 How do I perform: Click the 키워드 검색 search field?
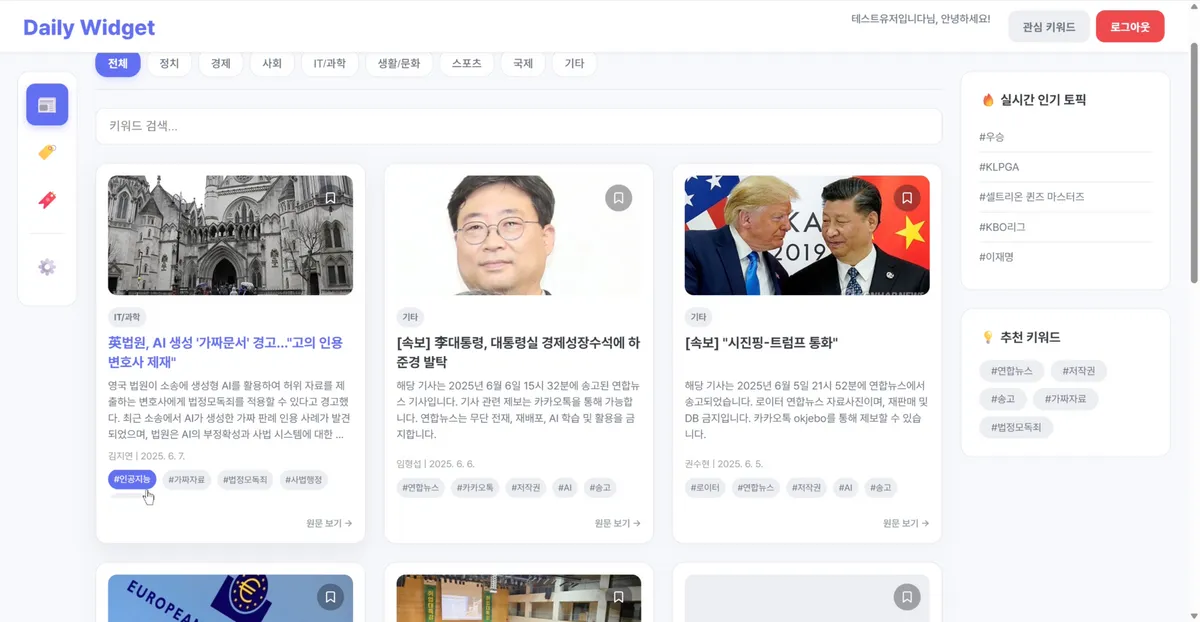point(517,126)
